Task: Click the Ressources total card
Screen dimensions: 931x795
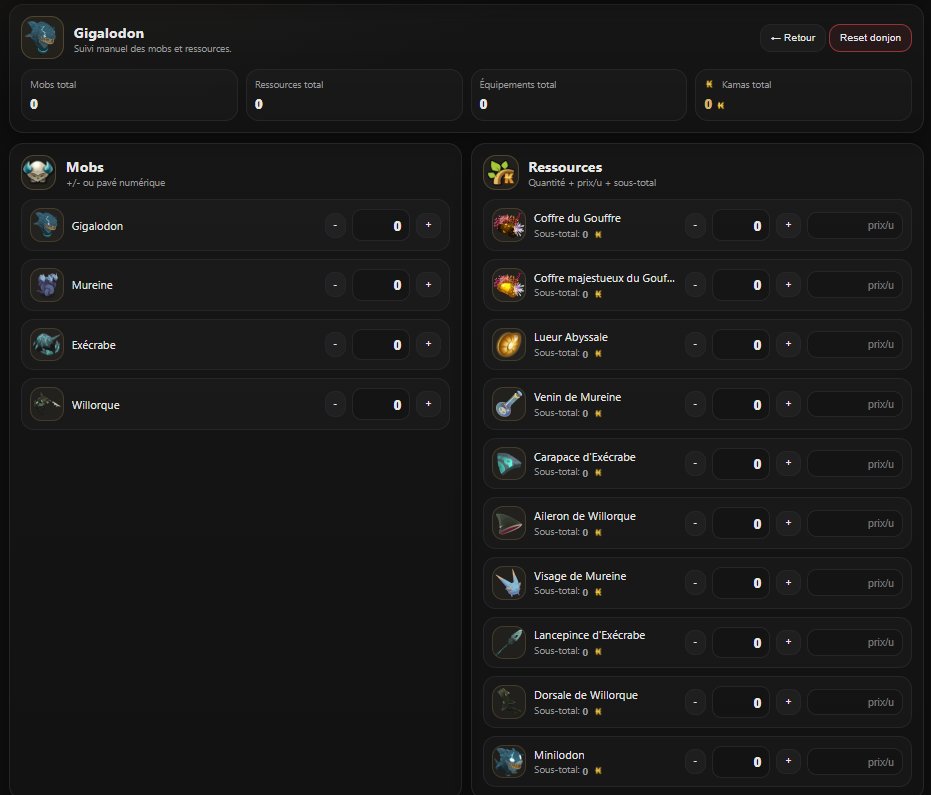Action: tap(354, 95)
